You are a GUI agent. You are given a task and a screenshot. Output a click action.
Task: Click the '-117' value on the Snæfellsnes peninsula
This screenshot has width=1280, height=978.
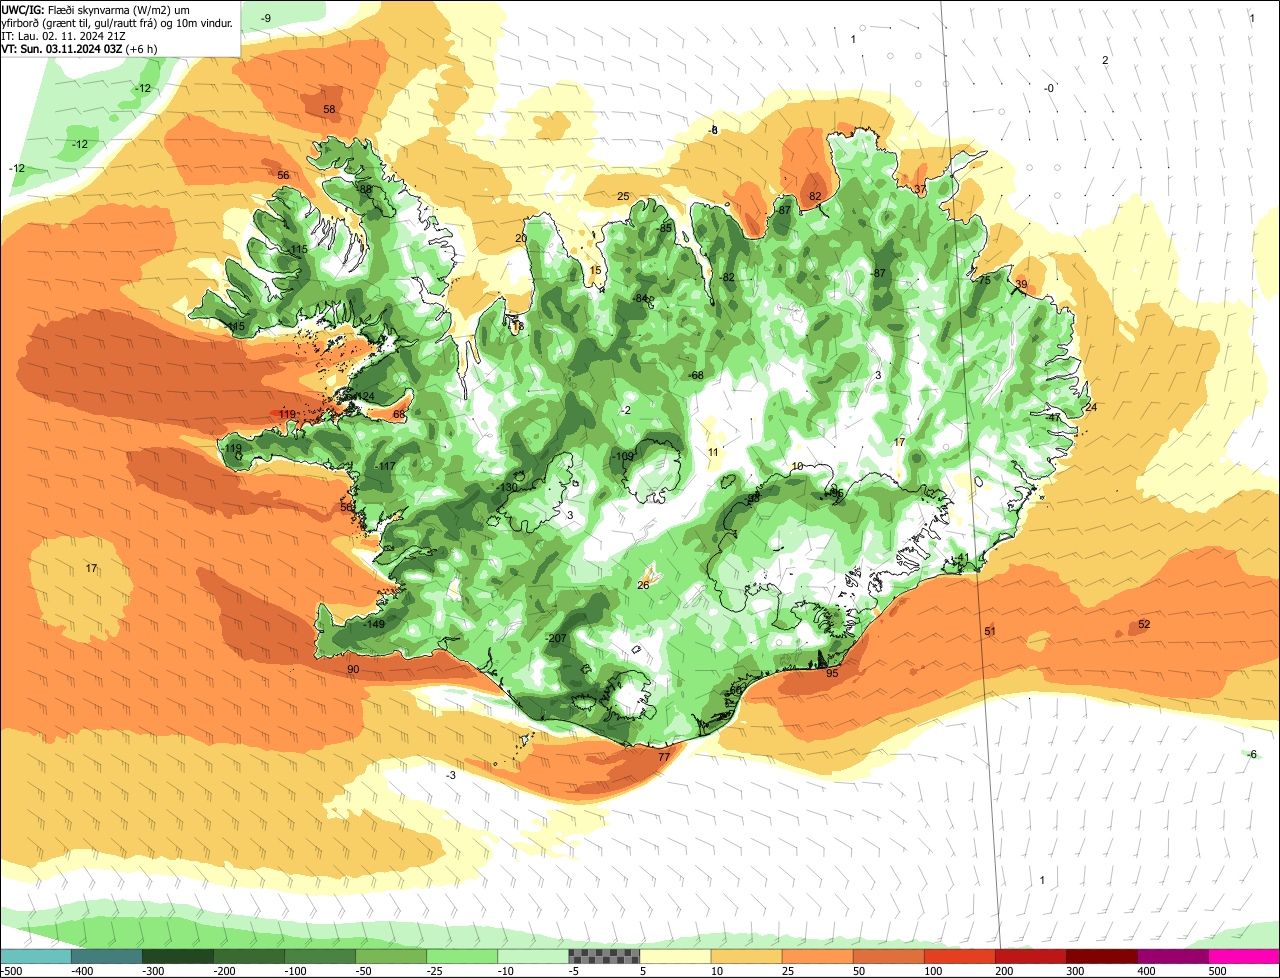[x=385, y=466]
